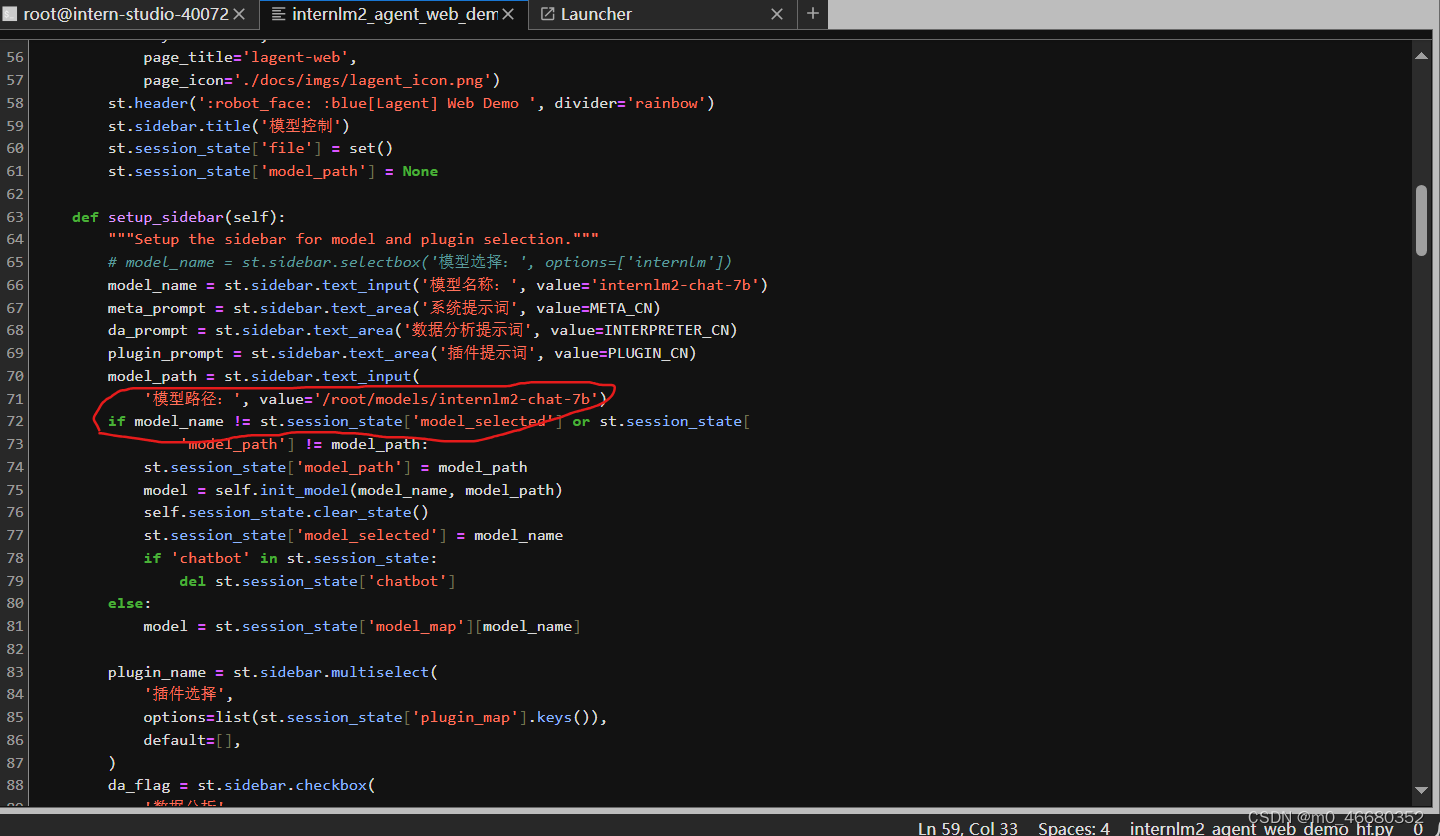
Task: Click 'model_path = st.sidebar.text_input(' on line 70
Action: (x=263, y=376)
